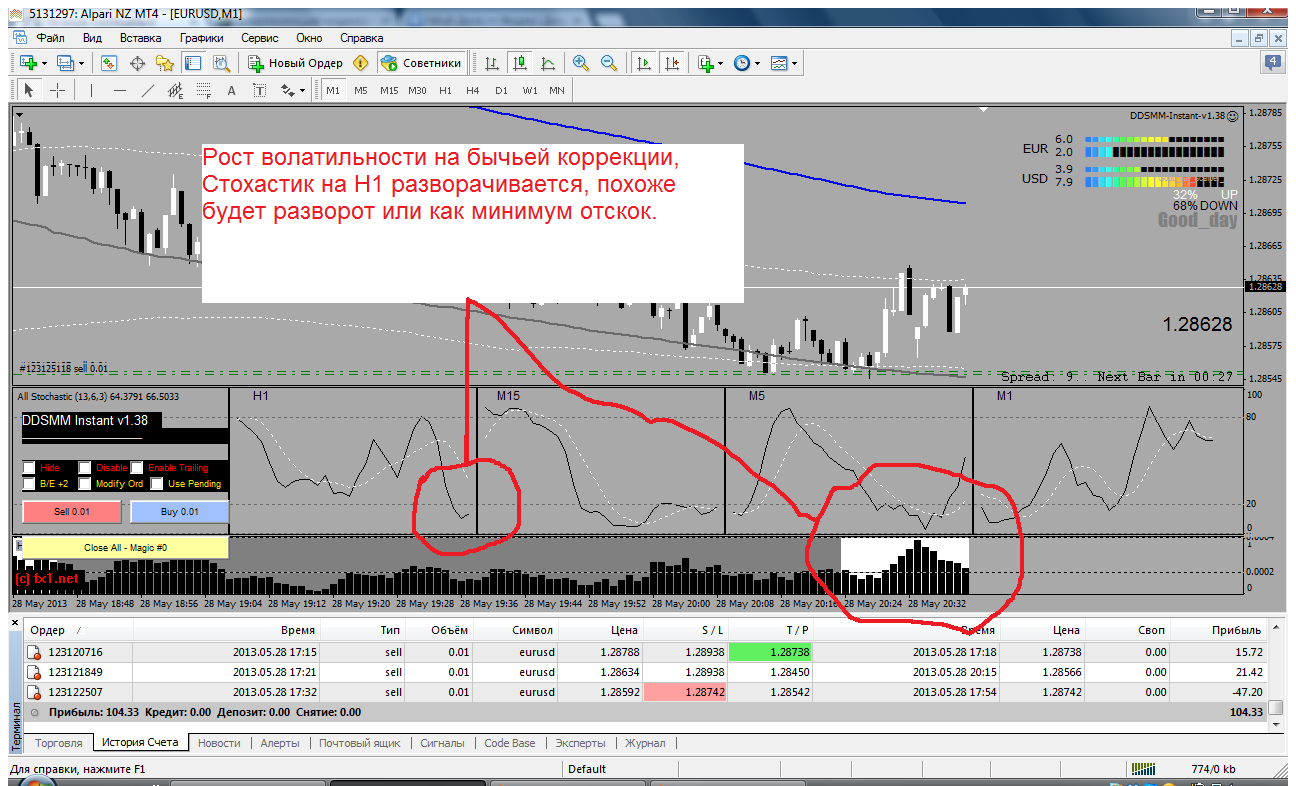Sort orders by the Прибыль column
Screen dimensions: 1296x786
[x=1217, y=630]
